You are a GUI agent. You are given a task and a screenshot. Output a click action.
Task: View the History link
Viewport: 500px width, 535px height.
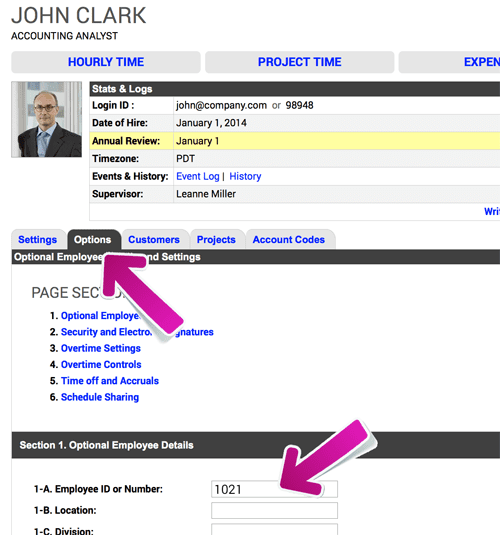click(x=245, y=176)
